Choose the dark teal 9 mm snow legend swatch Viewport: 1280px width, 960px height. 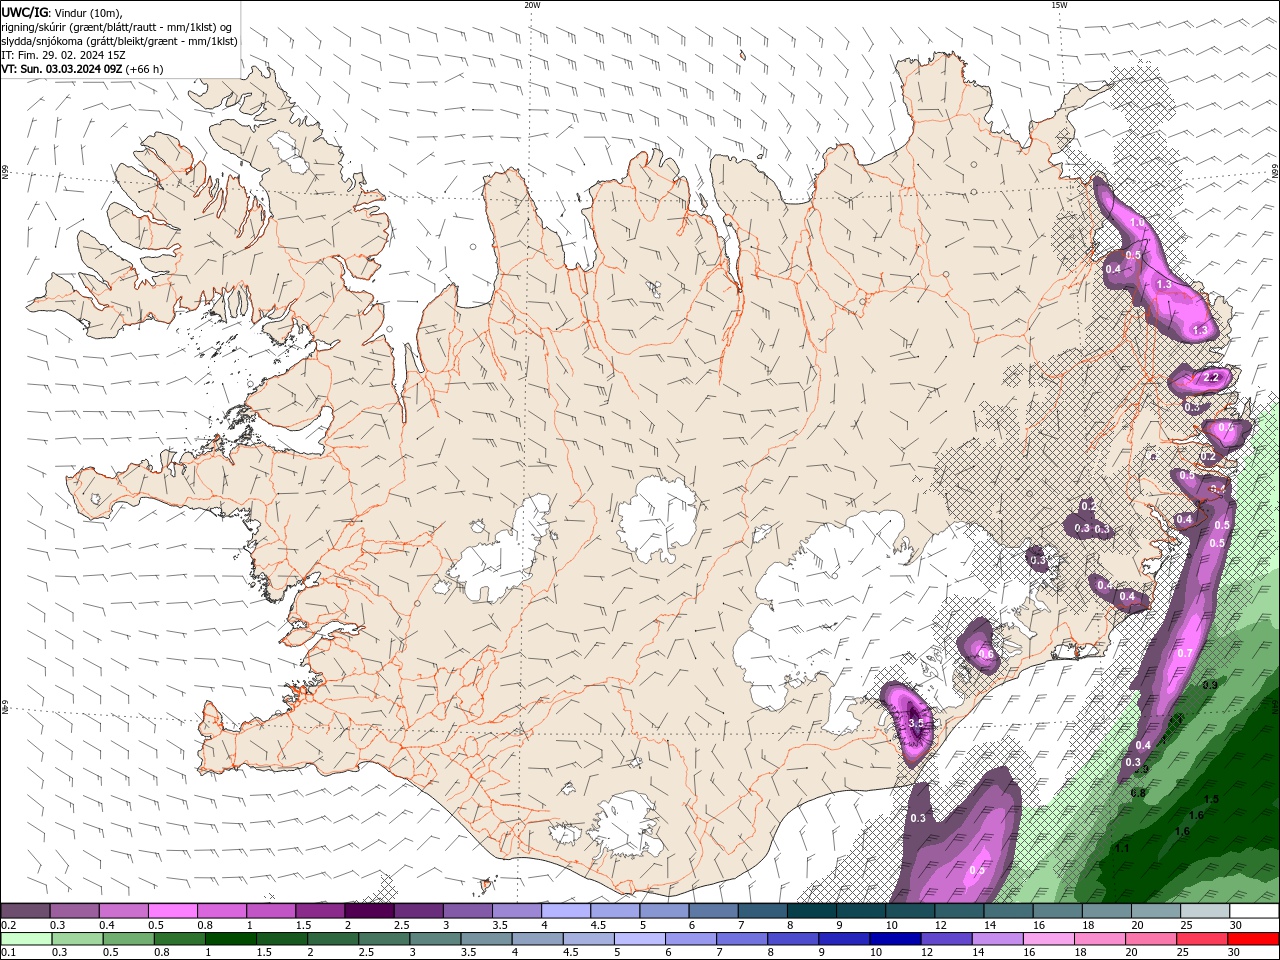coord(860,911)
